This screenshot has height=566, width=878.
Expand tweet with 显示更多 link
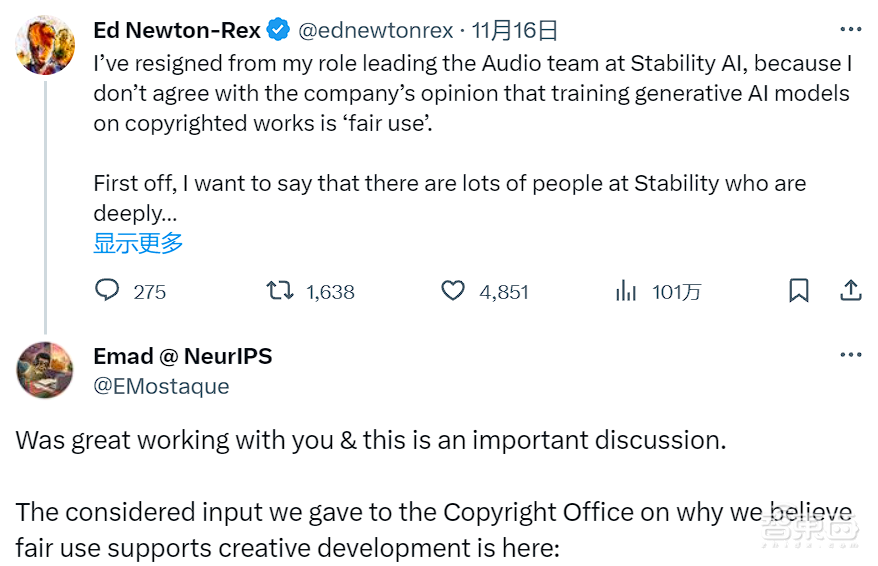coord(138,242)
